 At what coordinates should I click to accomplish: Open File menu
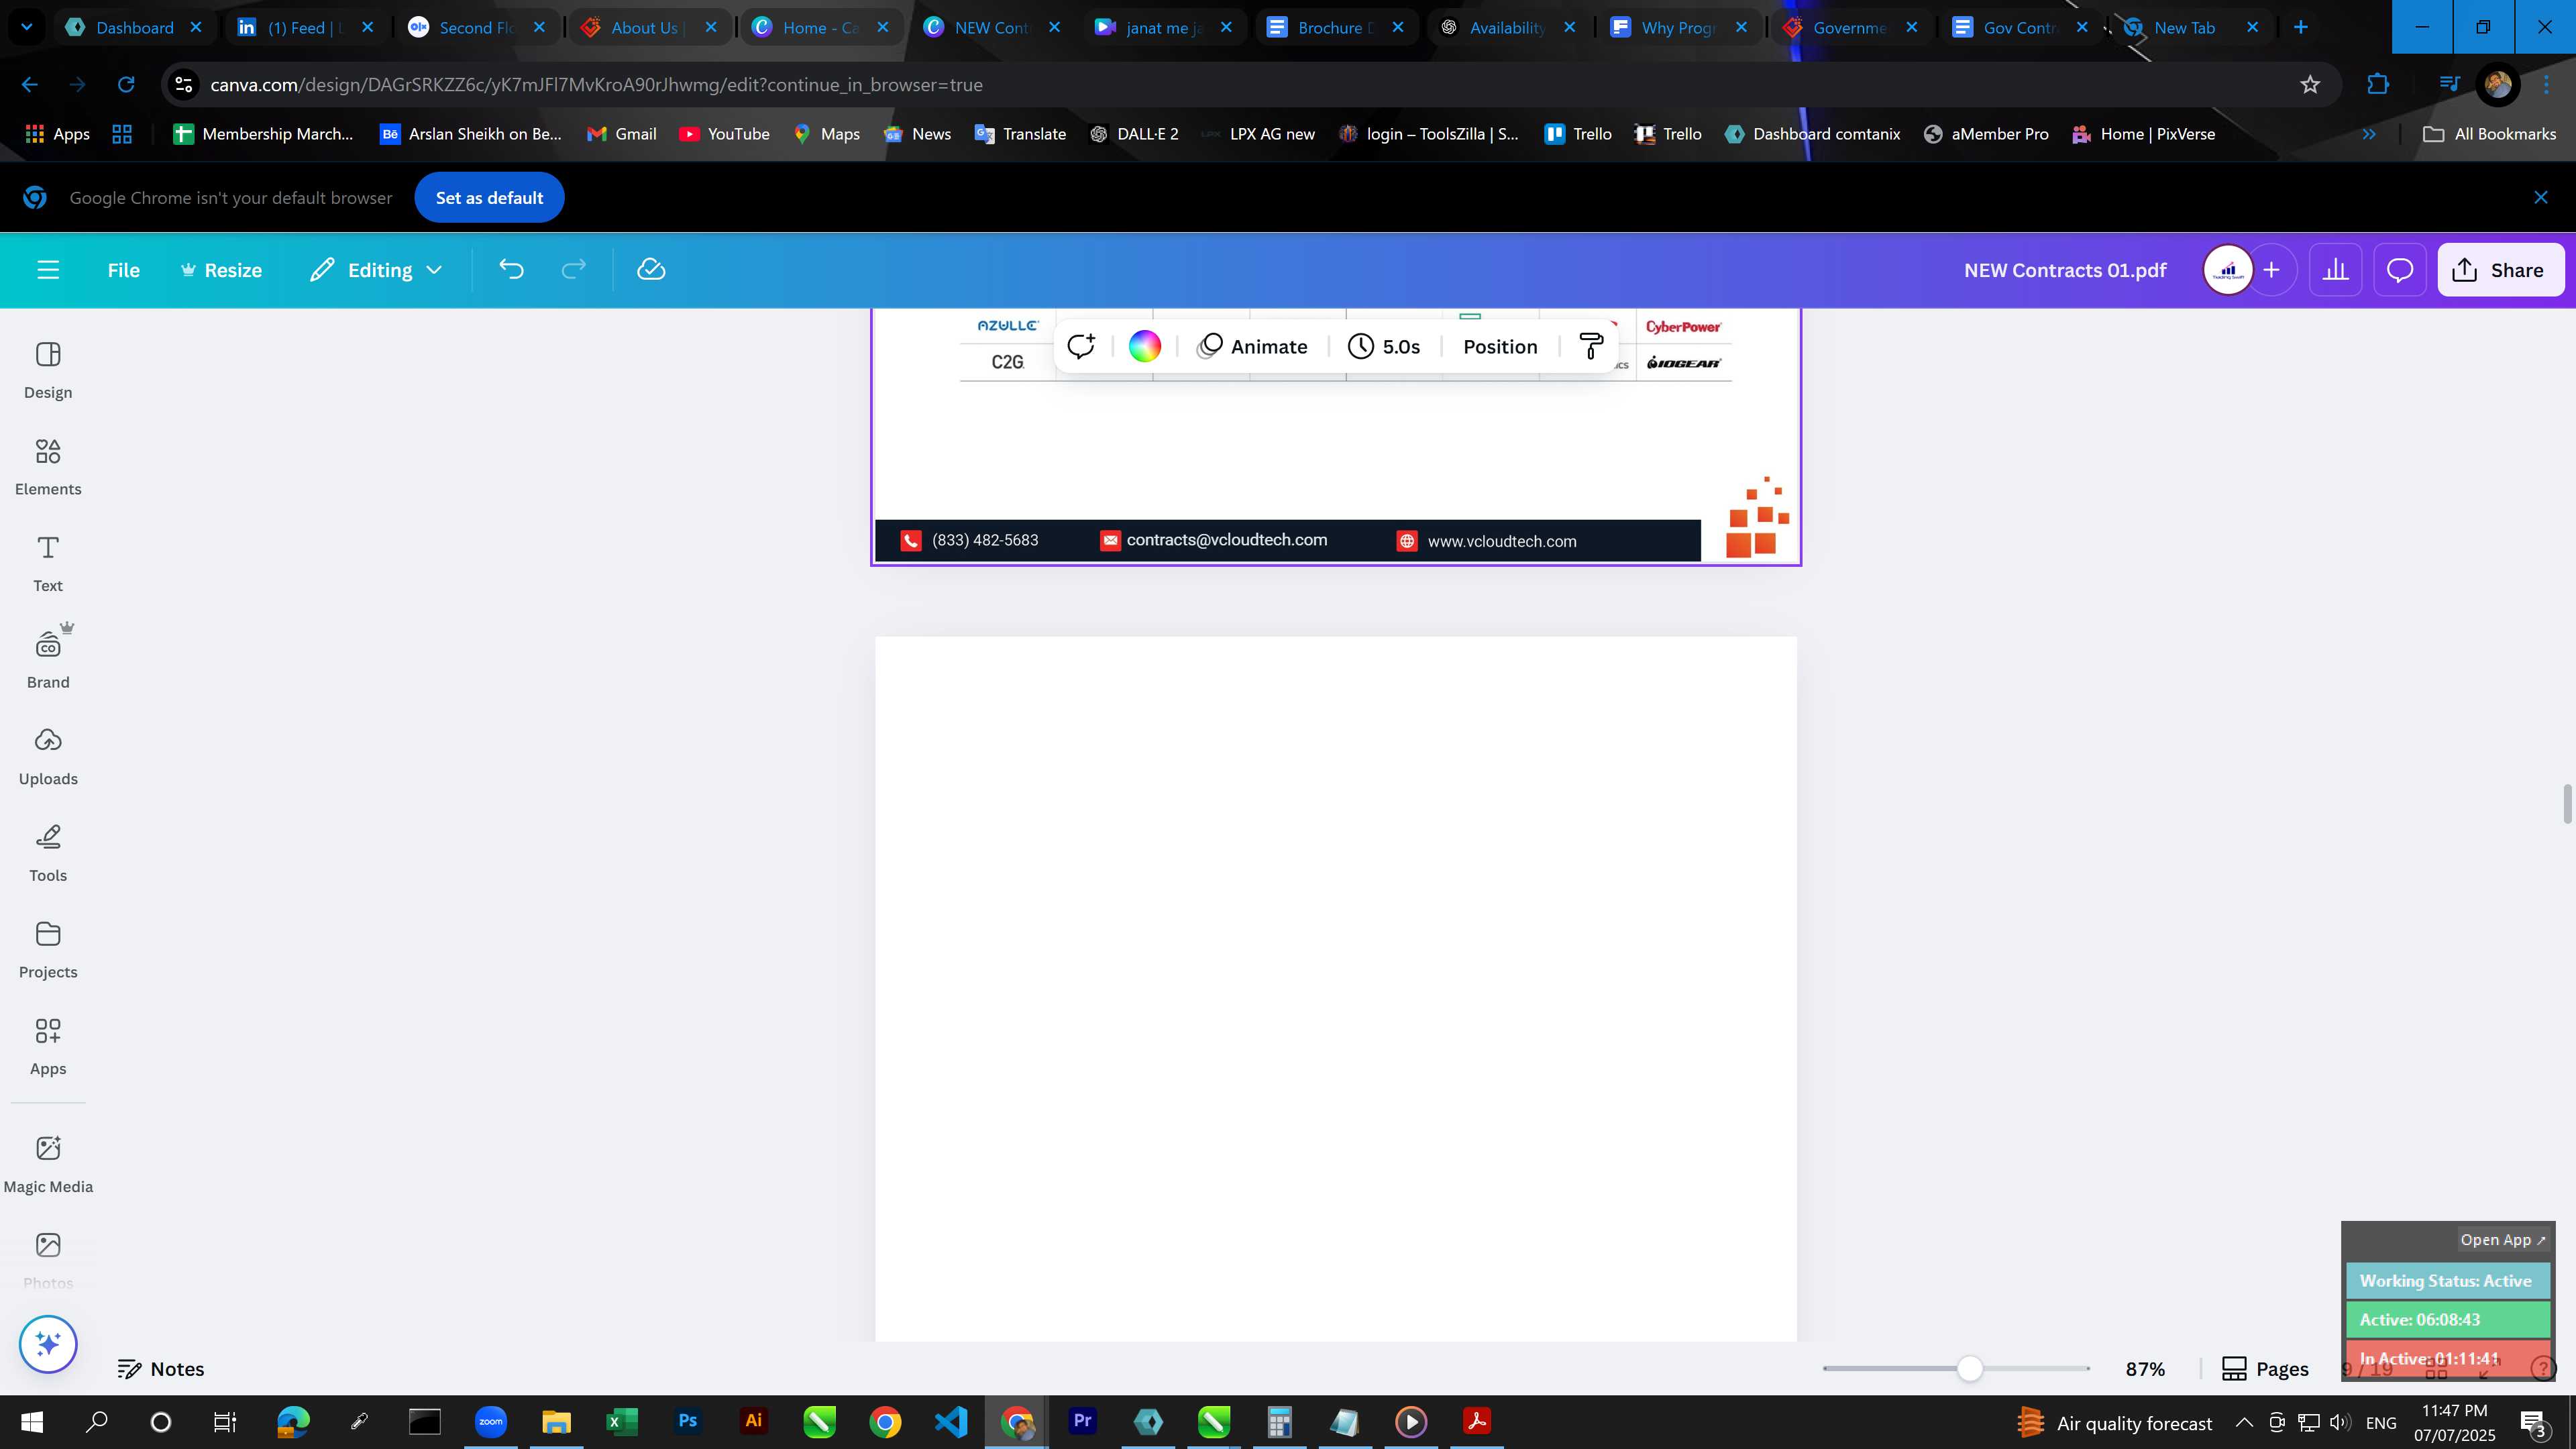point(124,270)
